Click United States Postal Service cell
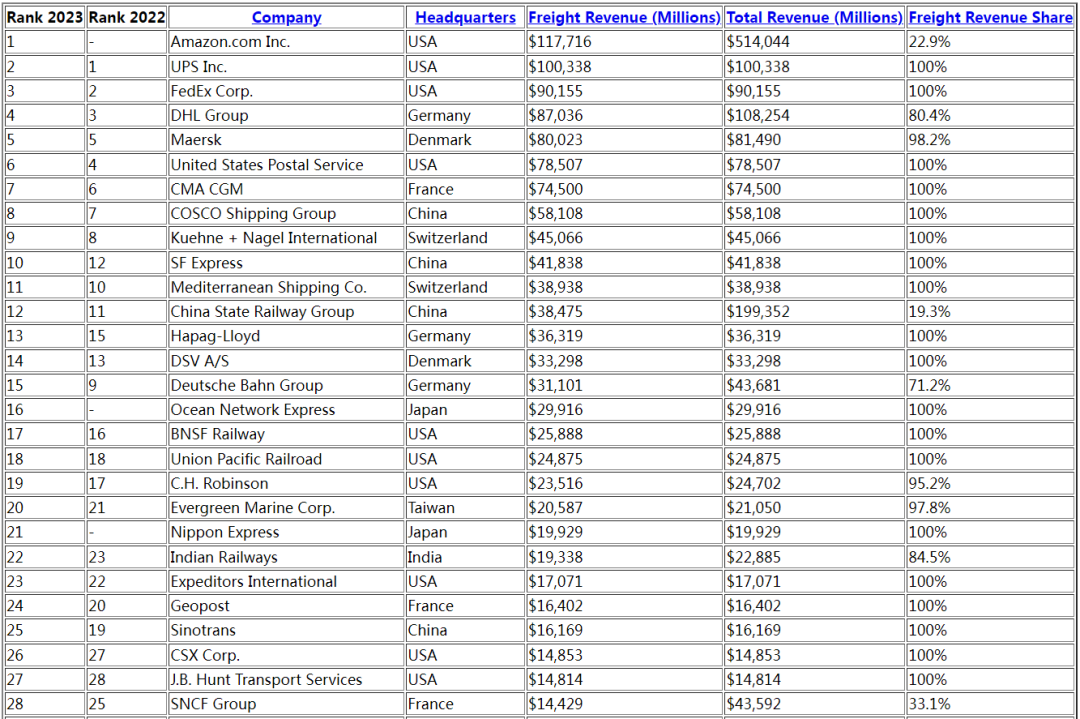Image resolution: width=1080 pixels, height=719 pixels. pos(287,165)
